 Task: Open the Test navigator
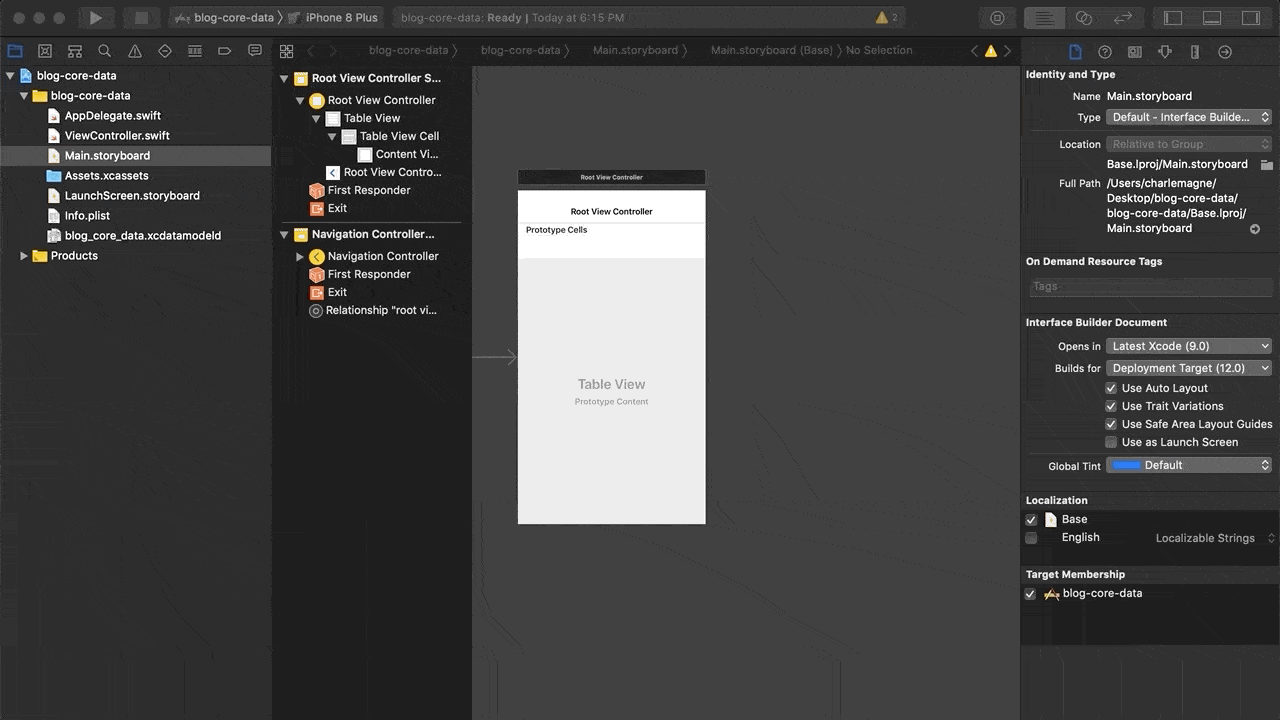(165, 51)
